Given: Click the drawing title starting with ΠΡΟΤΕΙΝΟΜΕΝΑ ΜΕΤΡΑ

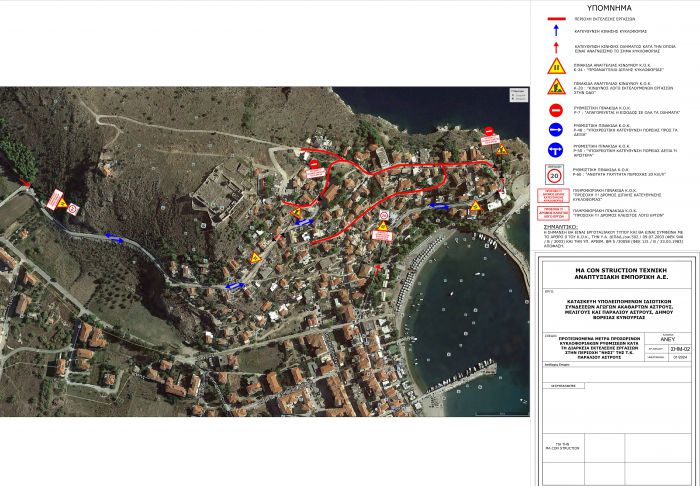Looking at the screenshot, I should 600,348.
